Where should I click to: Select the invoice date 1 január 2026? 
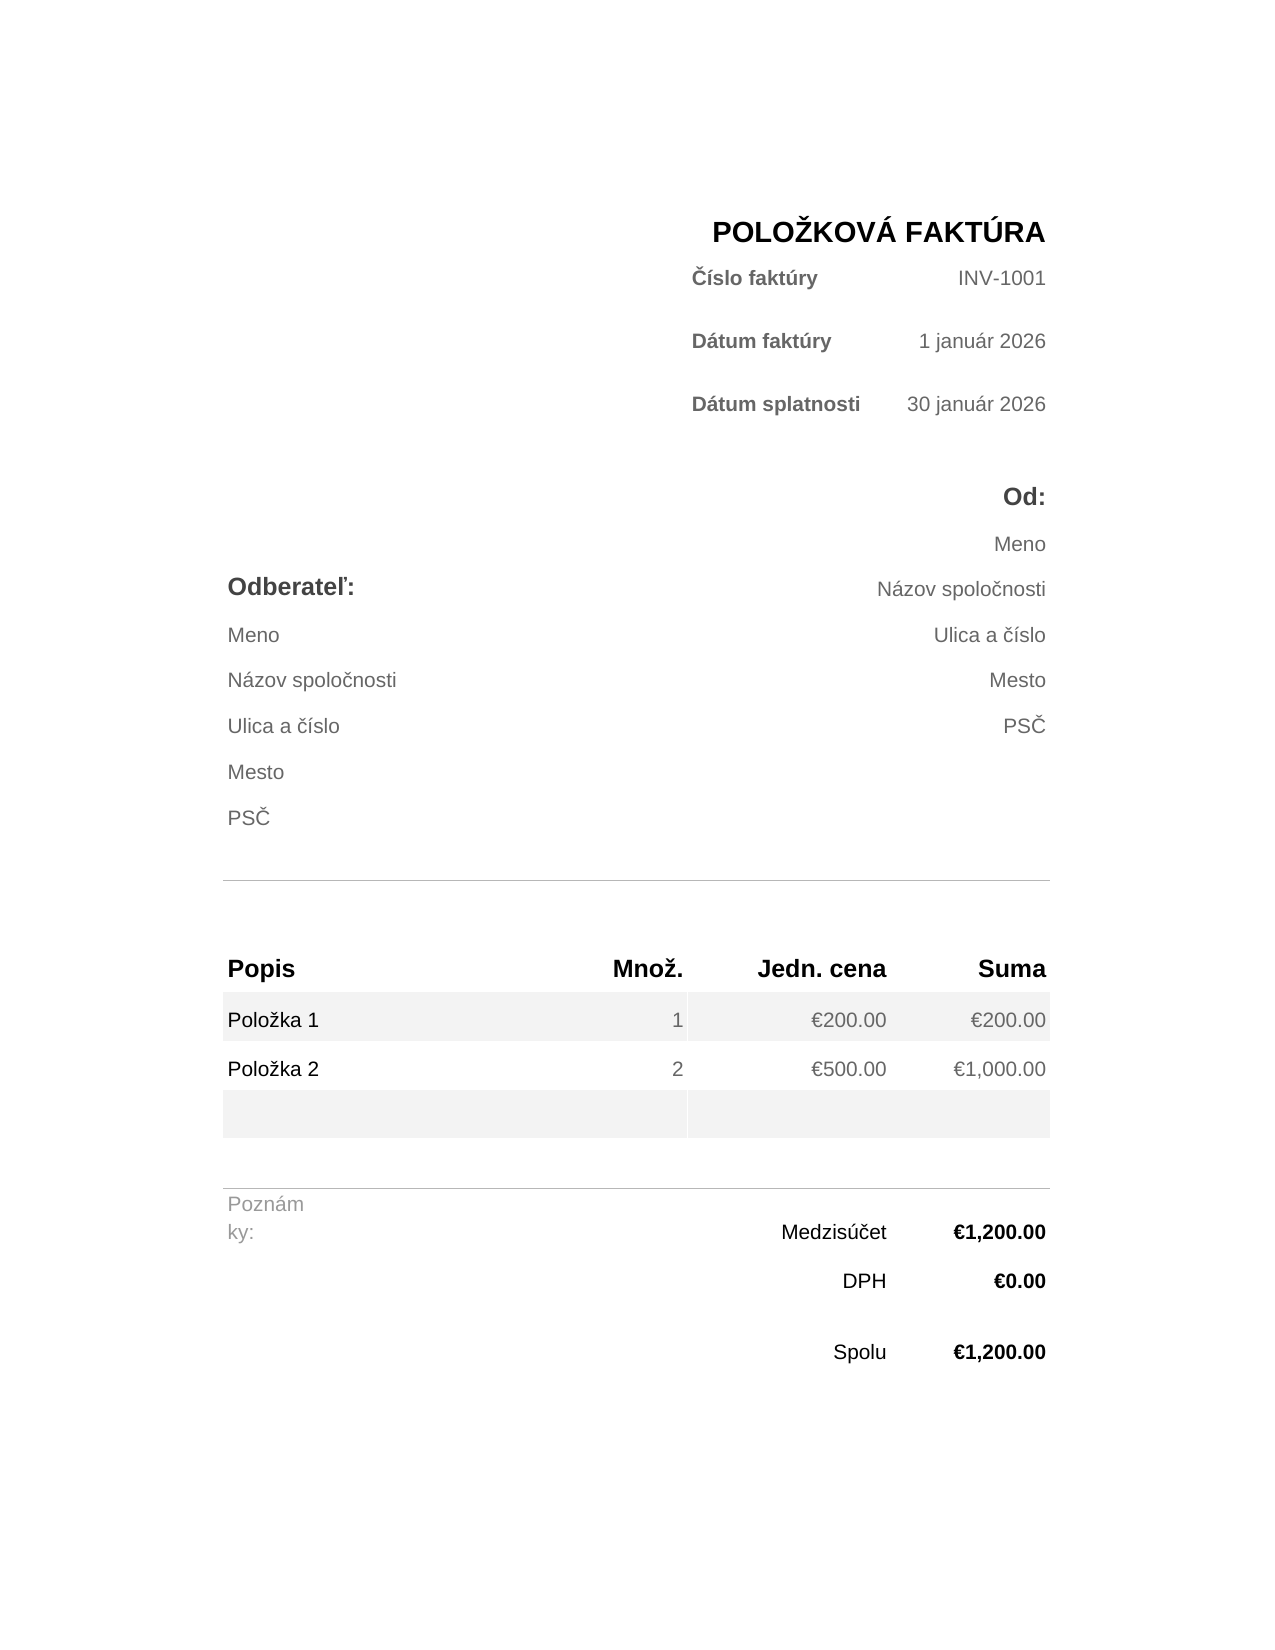982,341
